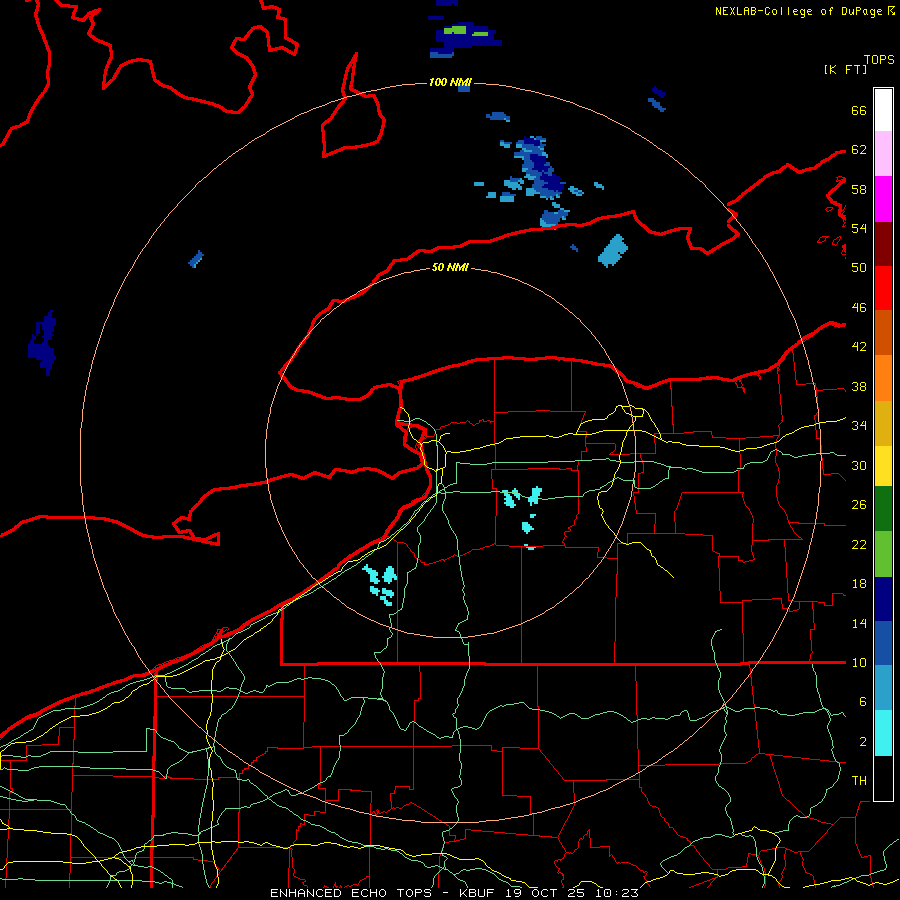Click the [K FT] units label
The width and height of the screenshot is (900, 900).
tap(845, 69)
